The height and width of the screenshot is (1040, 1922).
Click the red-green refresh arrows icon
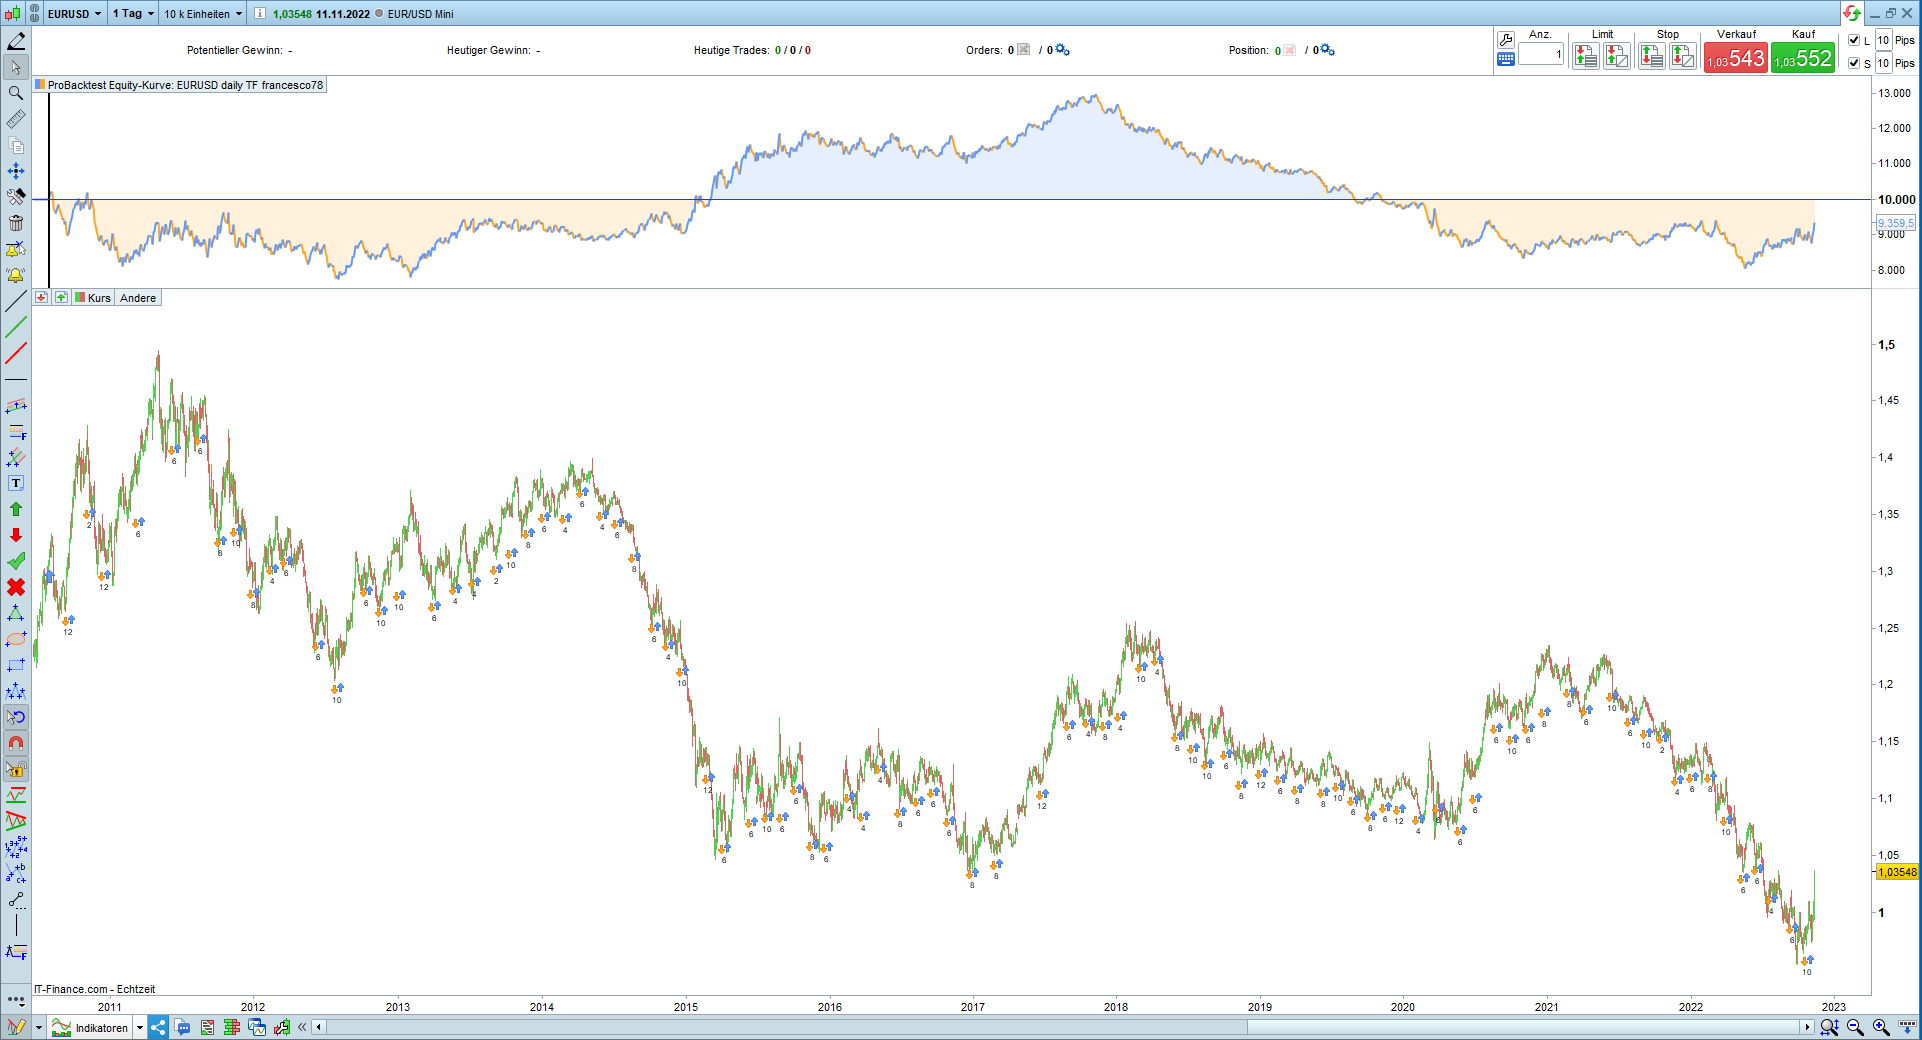(x=1852, y=13)
